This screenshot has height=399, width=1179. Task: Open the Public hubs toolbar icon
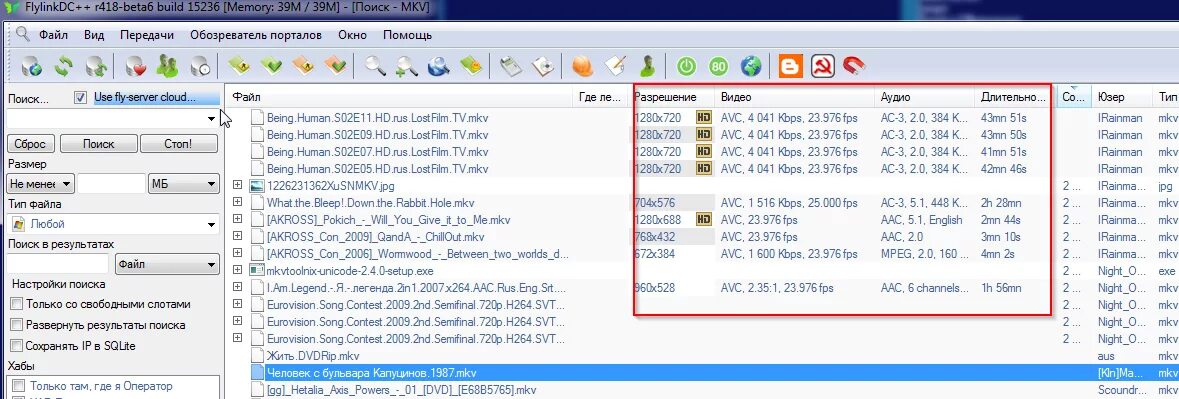click(x=32, y=67)
